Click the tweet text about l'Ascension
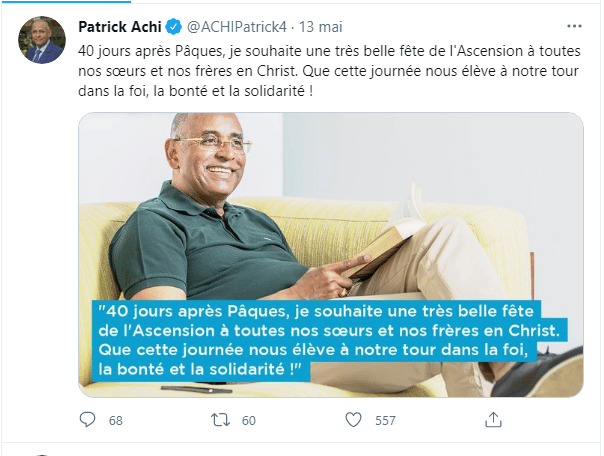This screenshot has height=456, width=604. coord(329,71)
